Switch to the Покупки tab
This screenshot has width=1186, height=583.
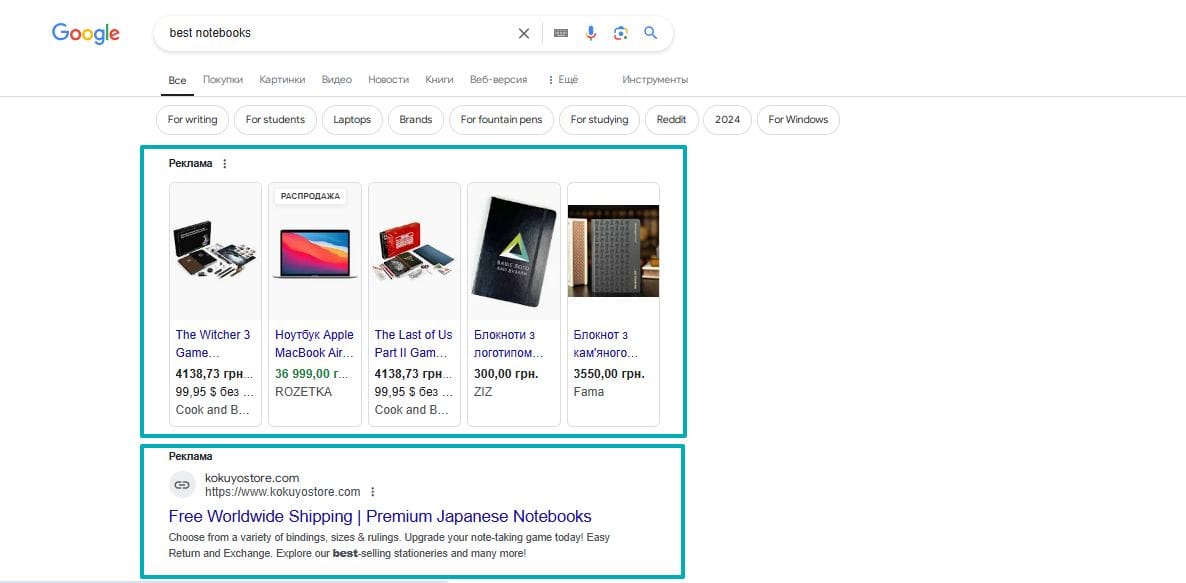coord(223,79)
